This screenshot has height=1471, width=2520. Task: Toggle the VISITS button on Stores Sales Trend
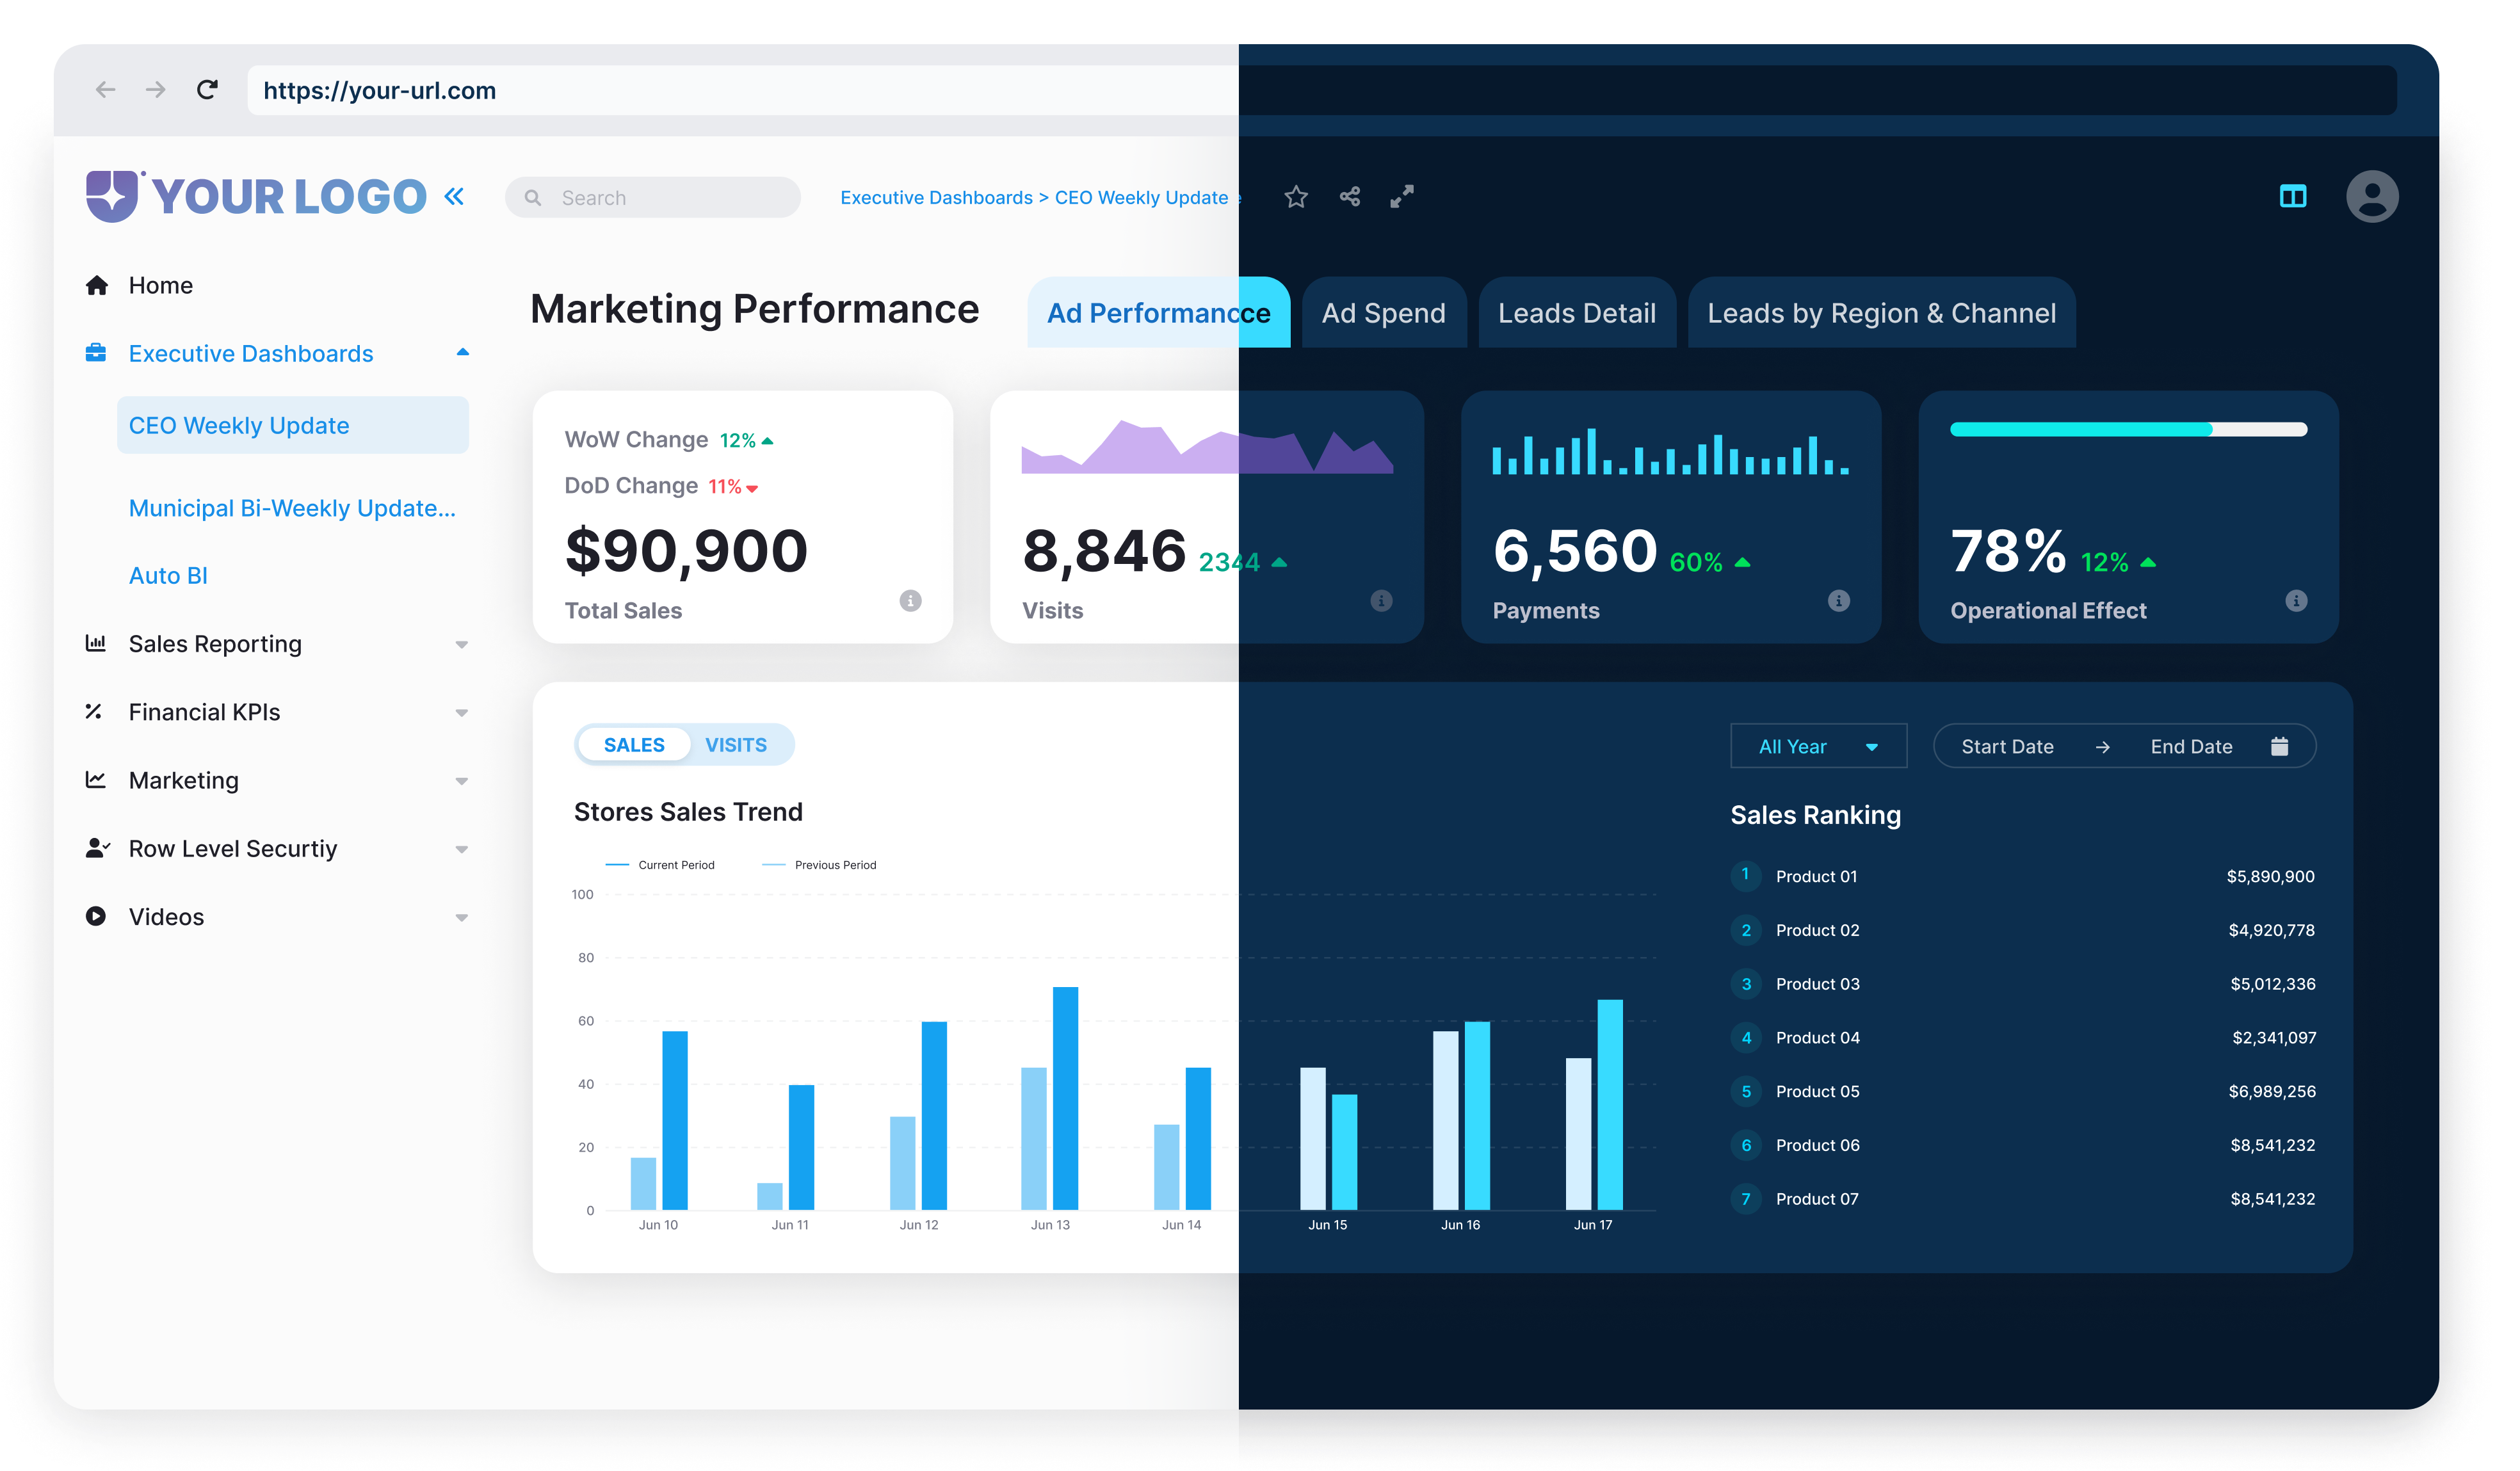point(736,744)
